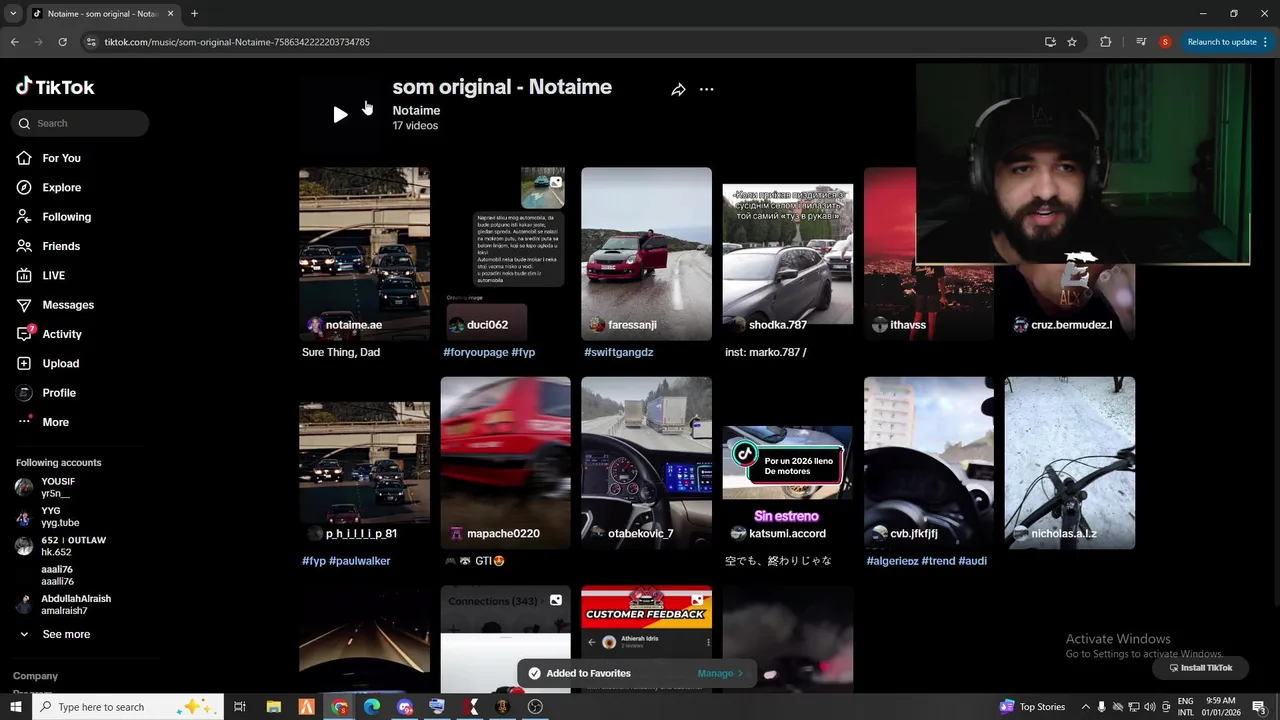Go back to previous page
This screenshot has height=720, width=1280.
[x=14, y=42]
